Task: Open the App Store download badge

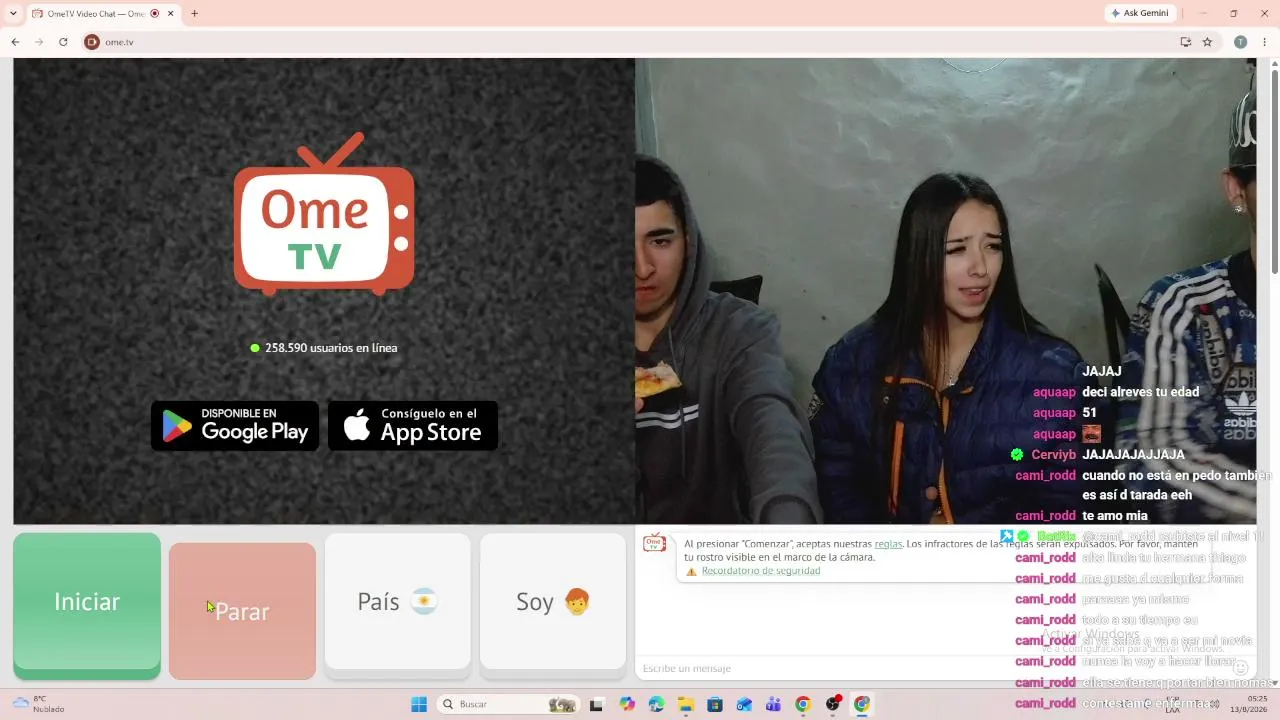Action: point(413,426)
